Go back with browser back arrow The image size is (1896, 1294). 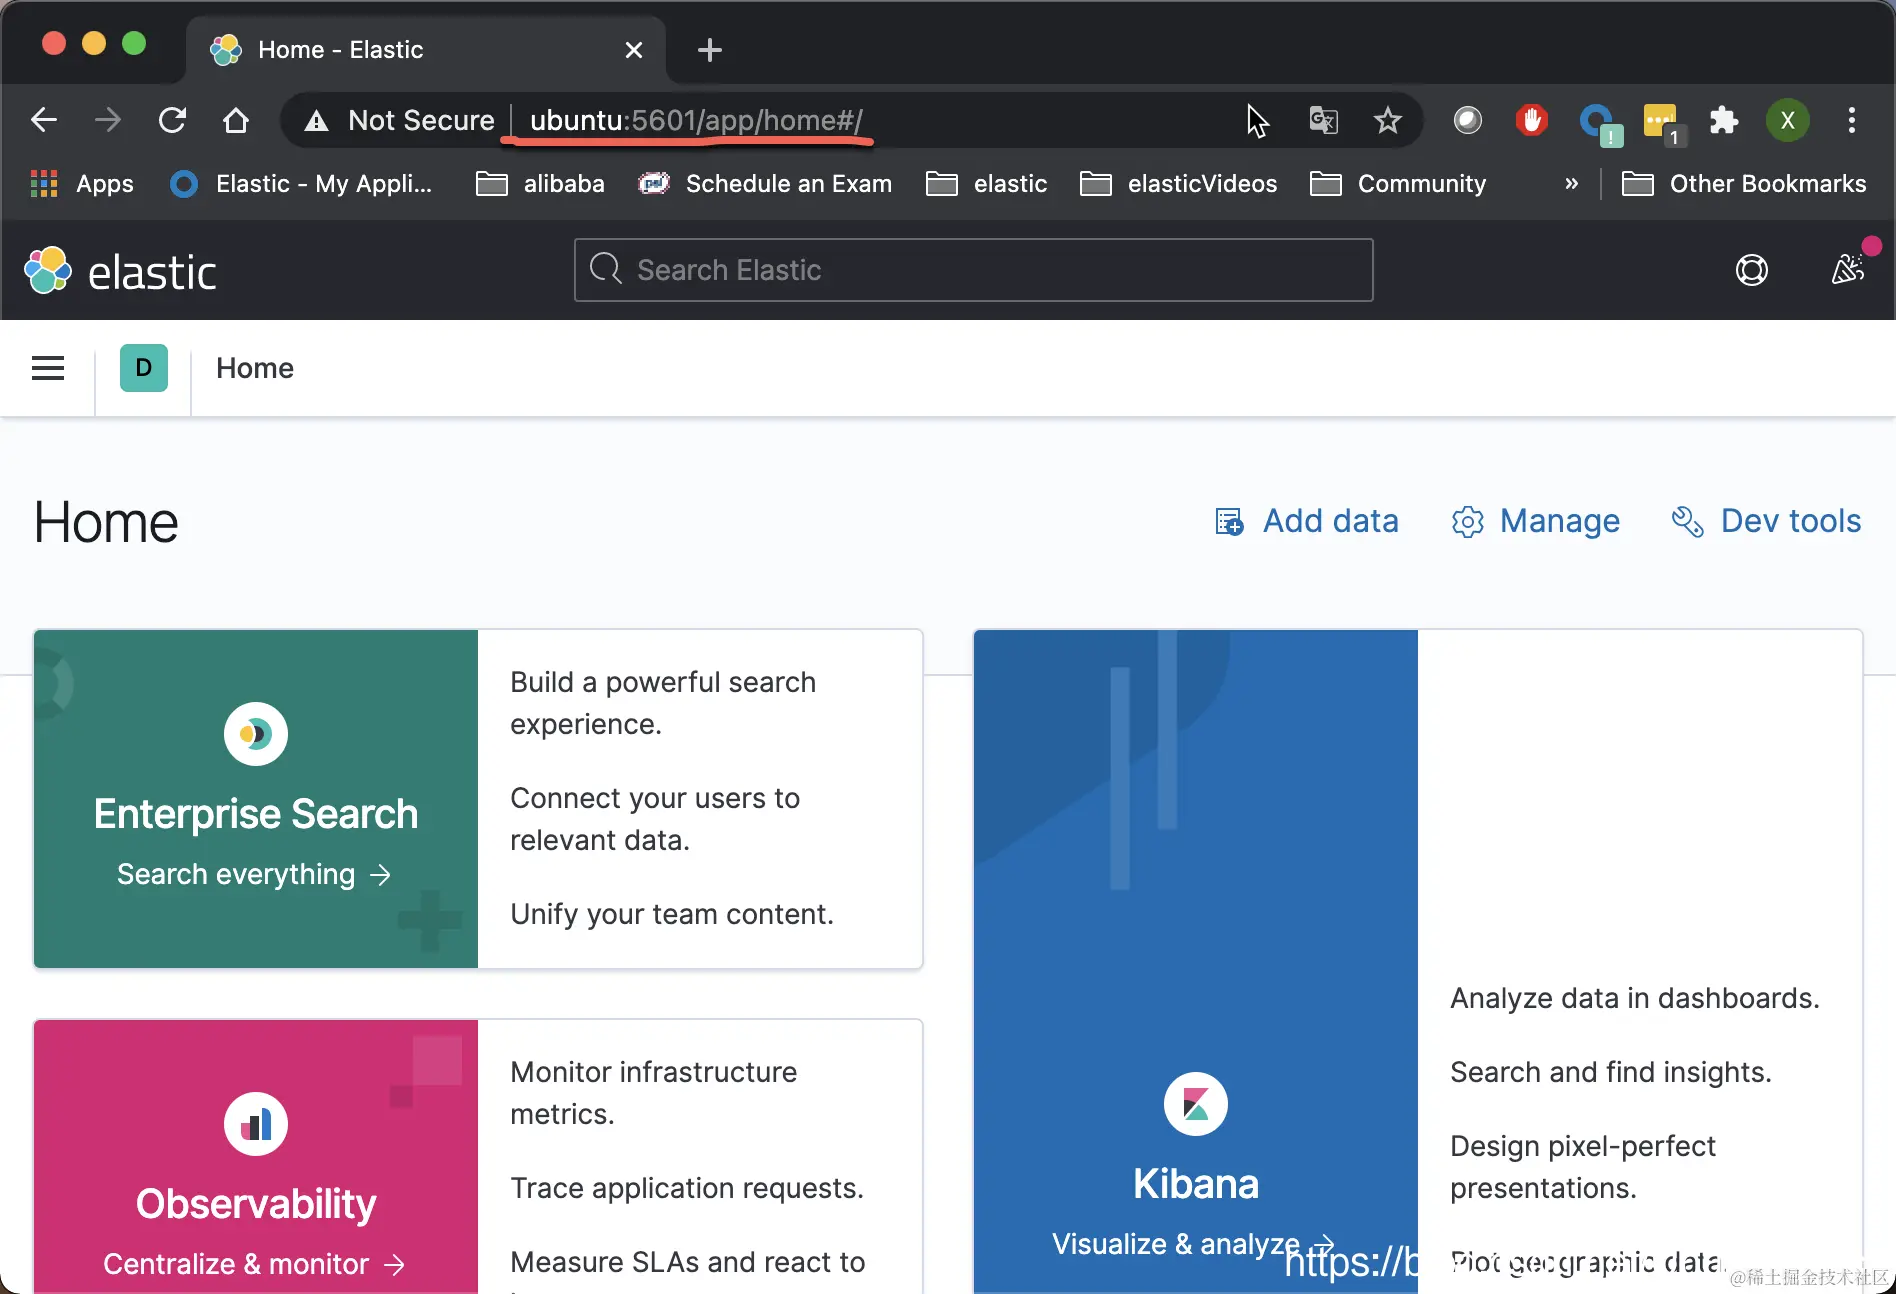point(44,120)
